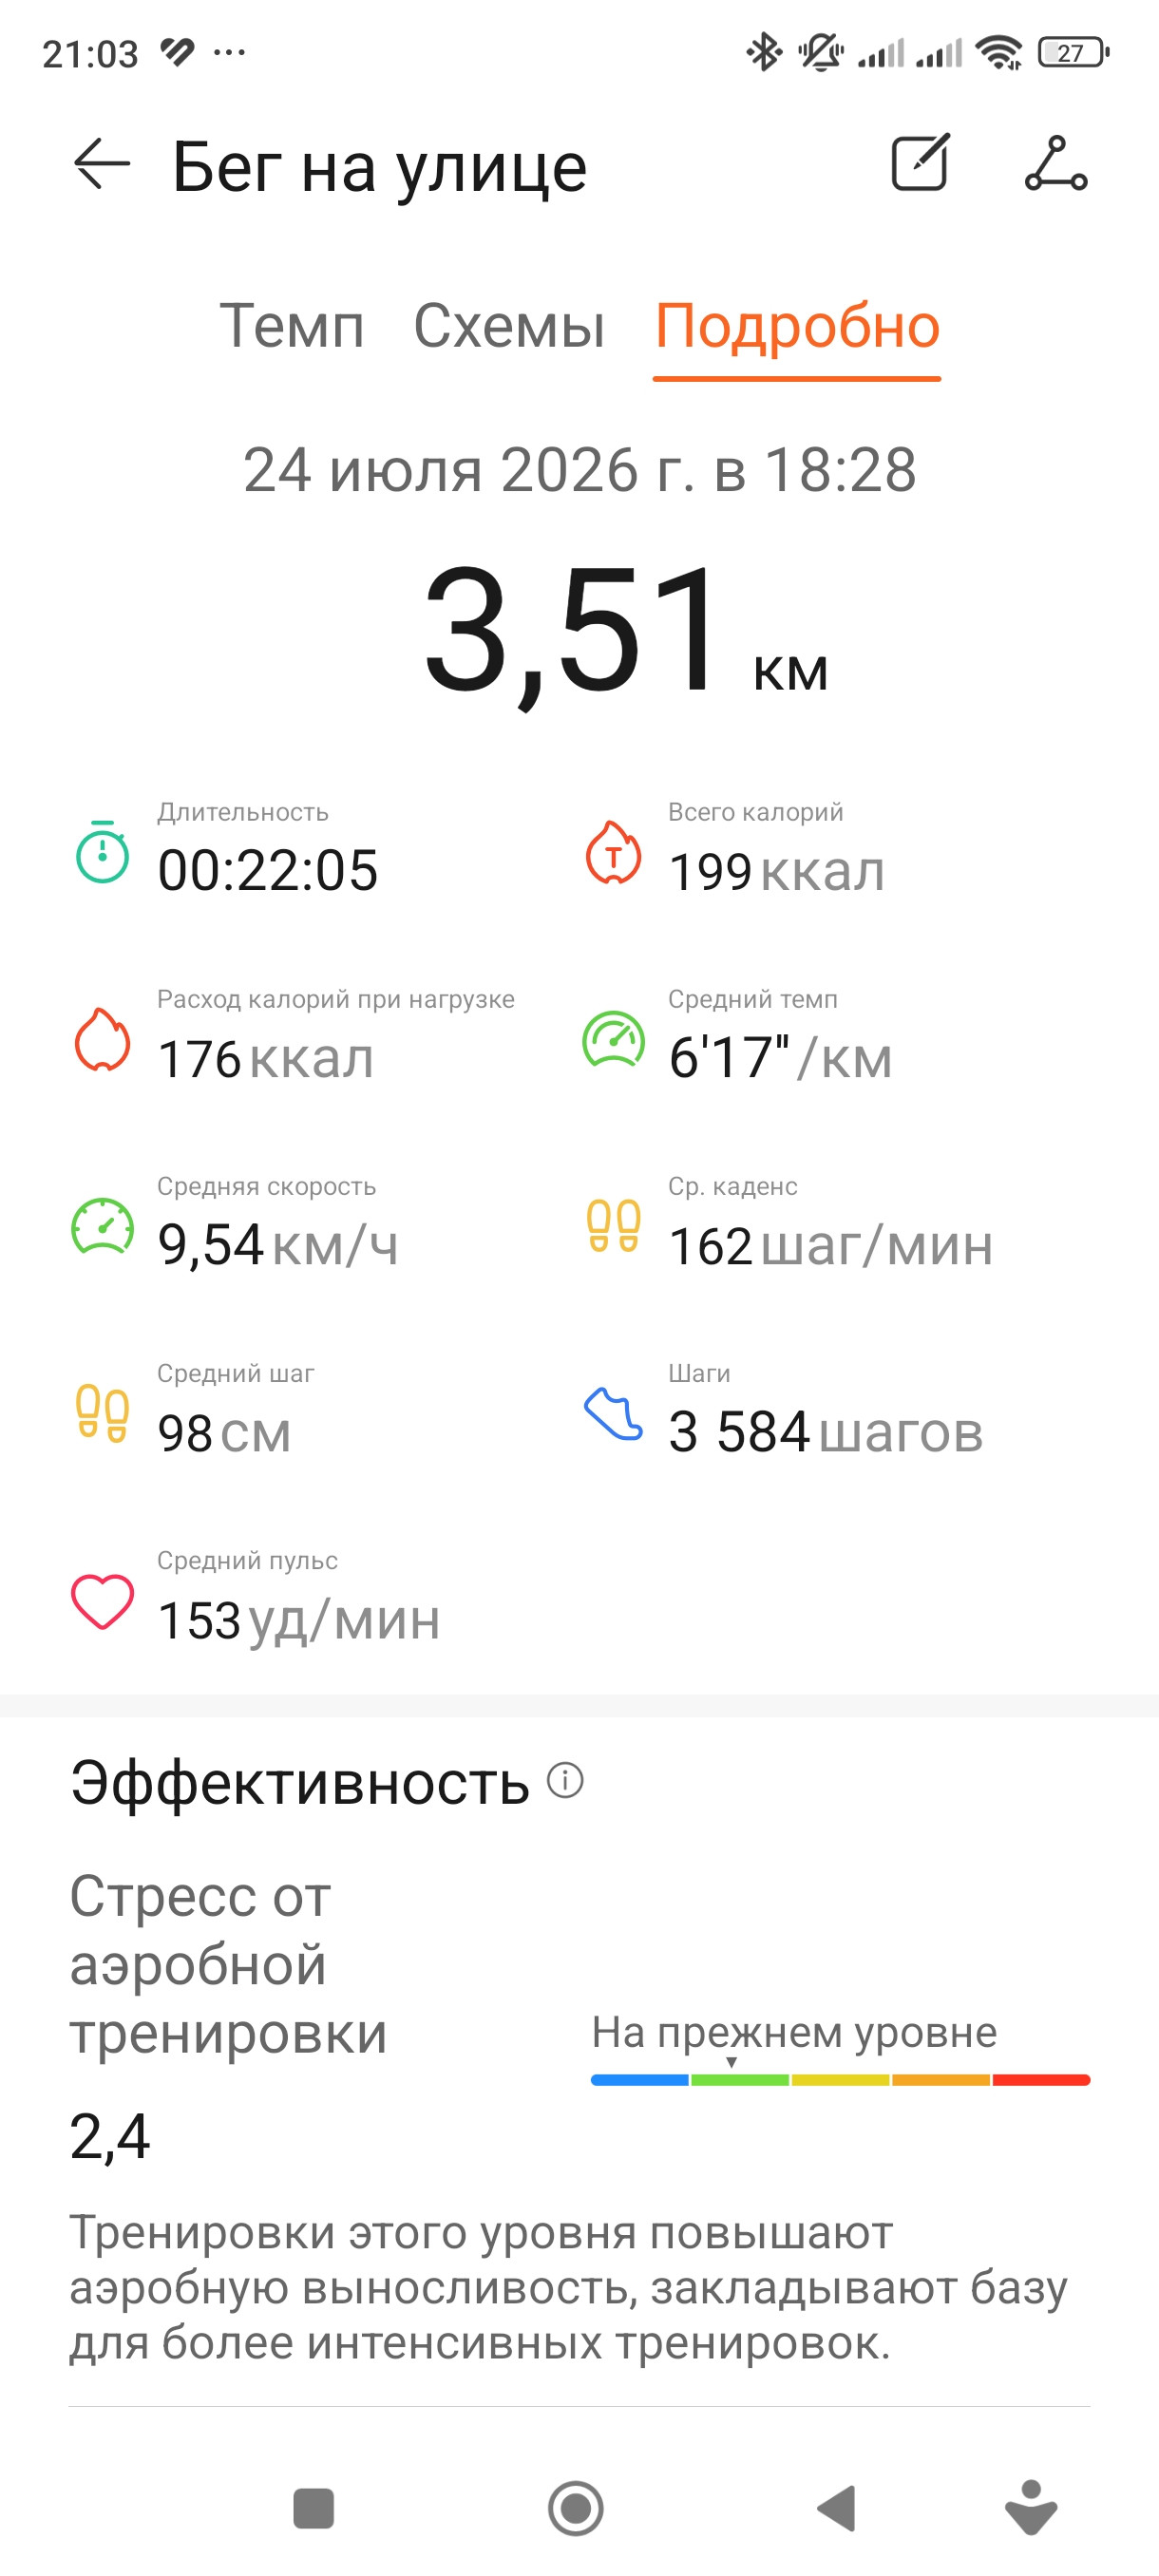Tap the total calories flame icon
Screen dimensions: 1159x2576
pyautogui.click(x=613, y=852)
